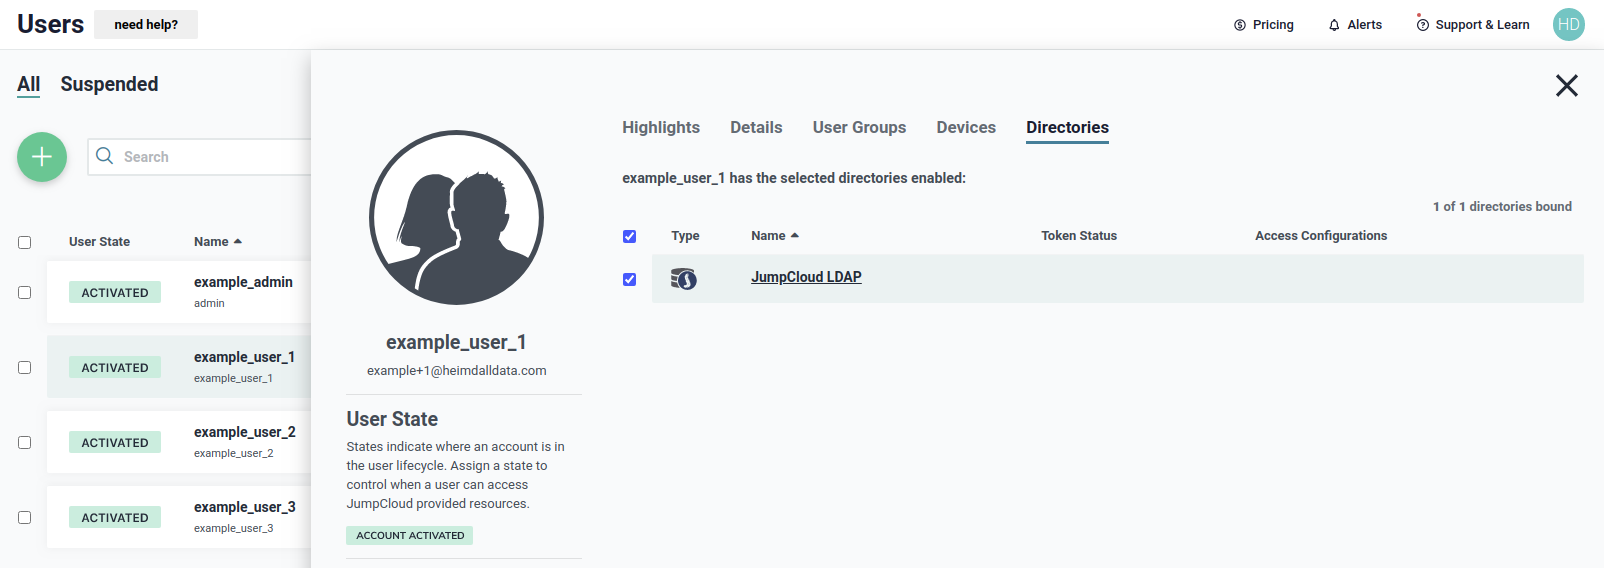1604x568 pixels.
Task: Open Support & Learn menu
Action: pos(1473,25)
